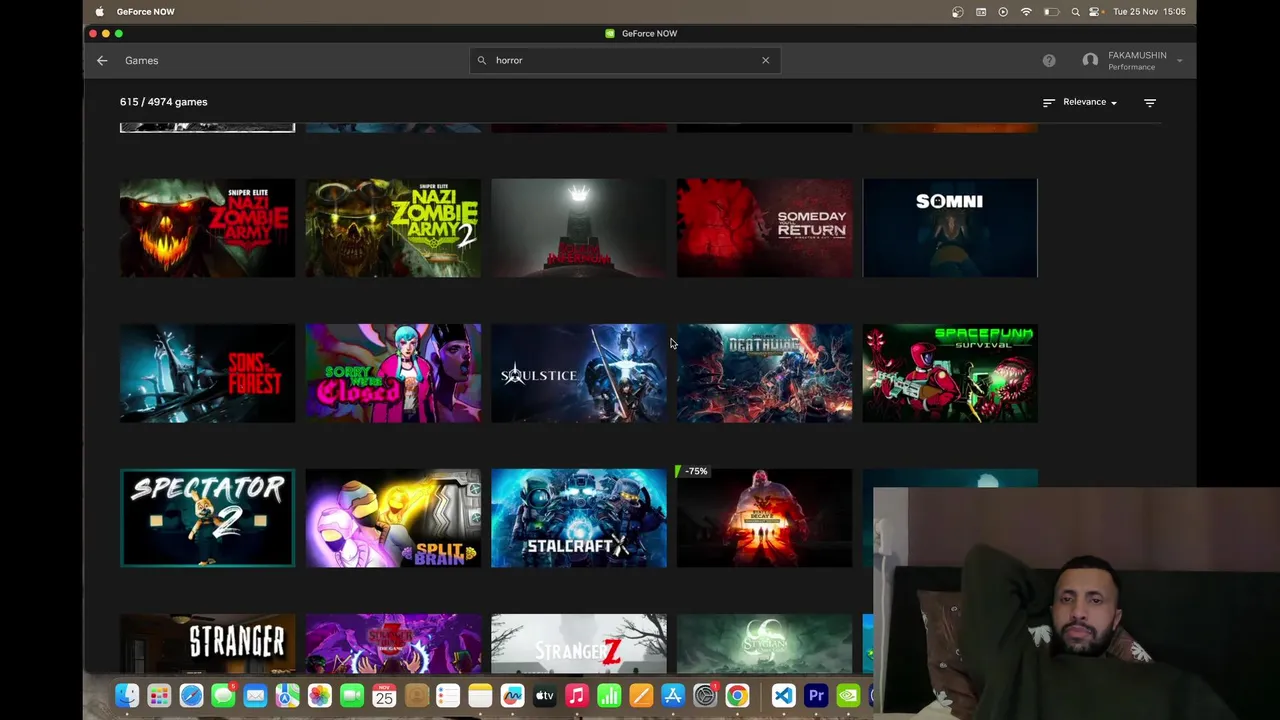
Task: Open FaceTime from the dock
Action: click(351, 696)
